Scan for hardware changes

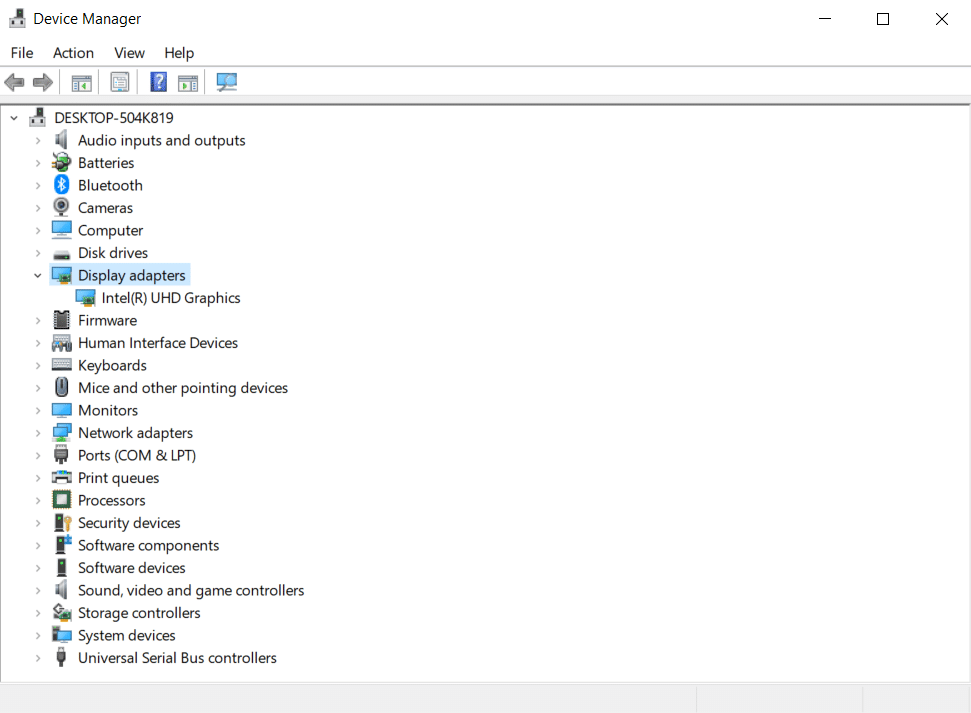pyautogui.click(x=226, y=81)
